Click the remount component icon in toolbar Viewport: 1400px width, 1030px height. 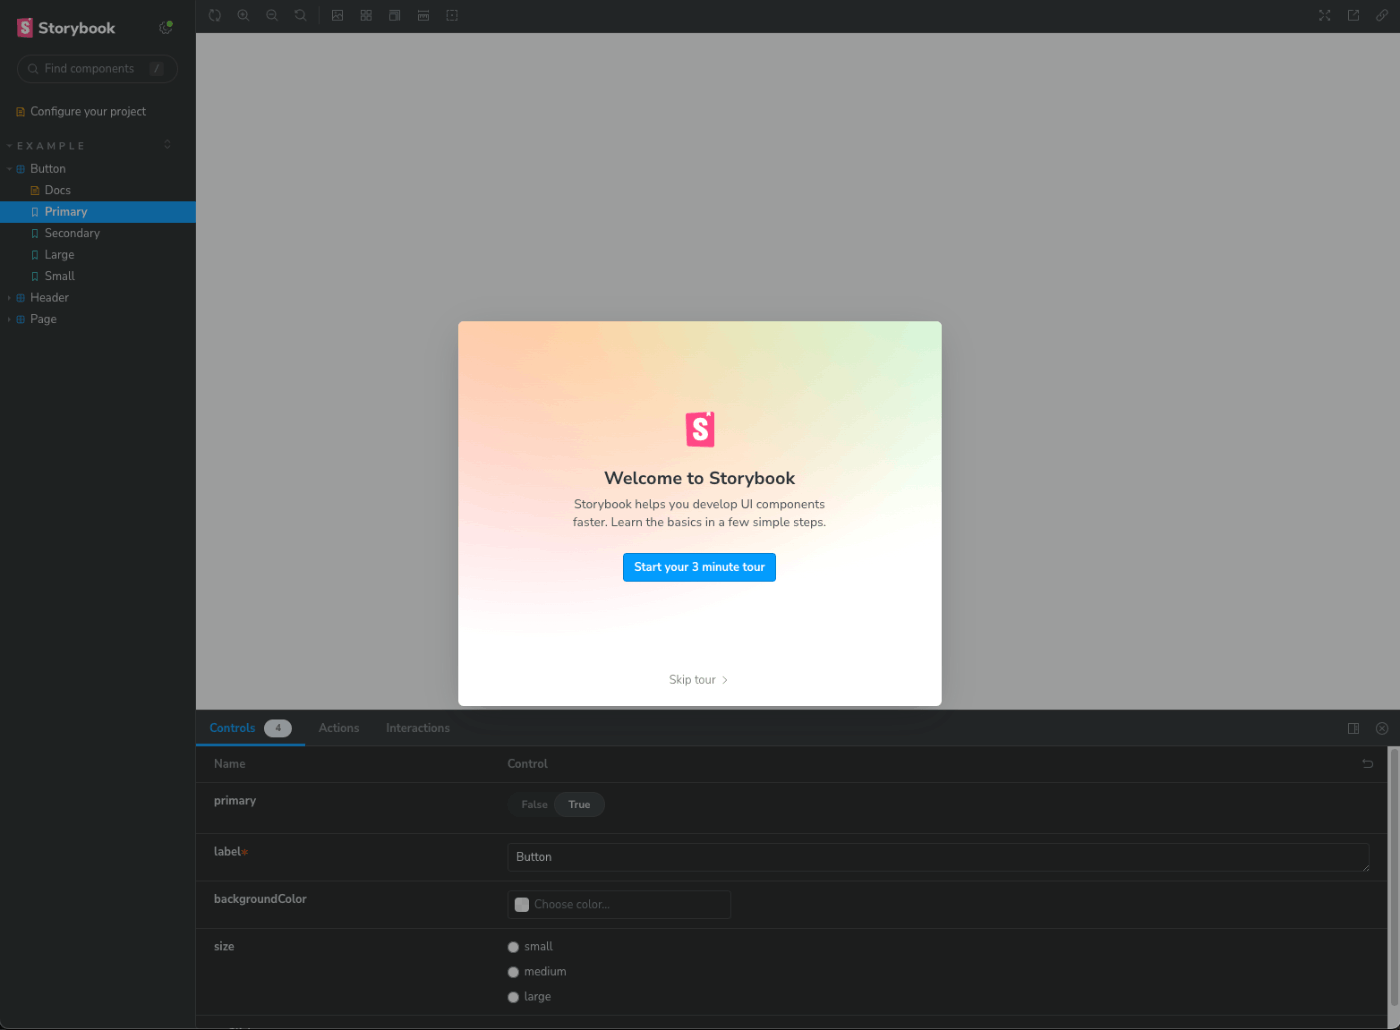[215, 16]
